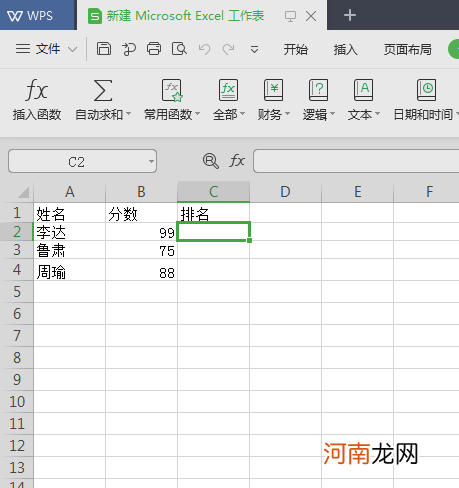The width and height of the screenshot is (459, 488).
Task: Click the Print icon in quick toolbar
Action: 154,49
